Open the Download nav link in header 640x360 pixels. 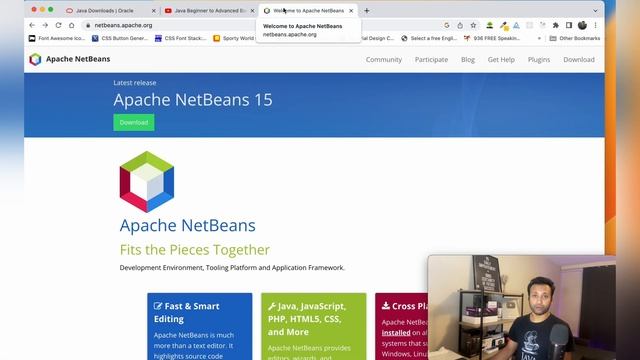tap(579, 60)
